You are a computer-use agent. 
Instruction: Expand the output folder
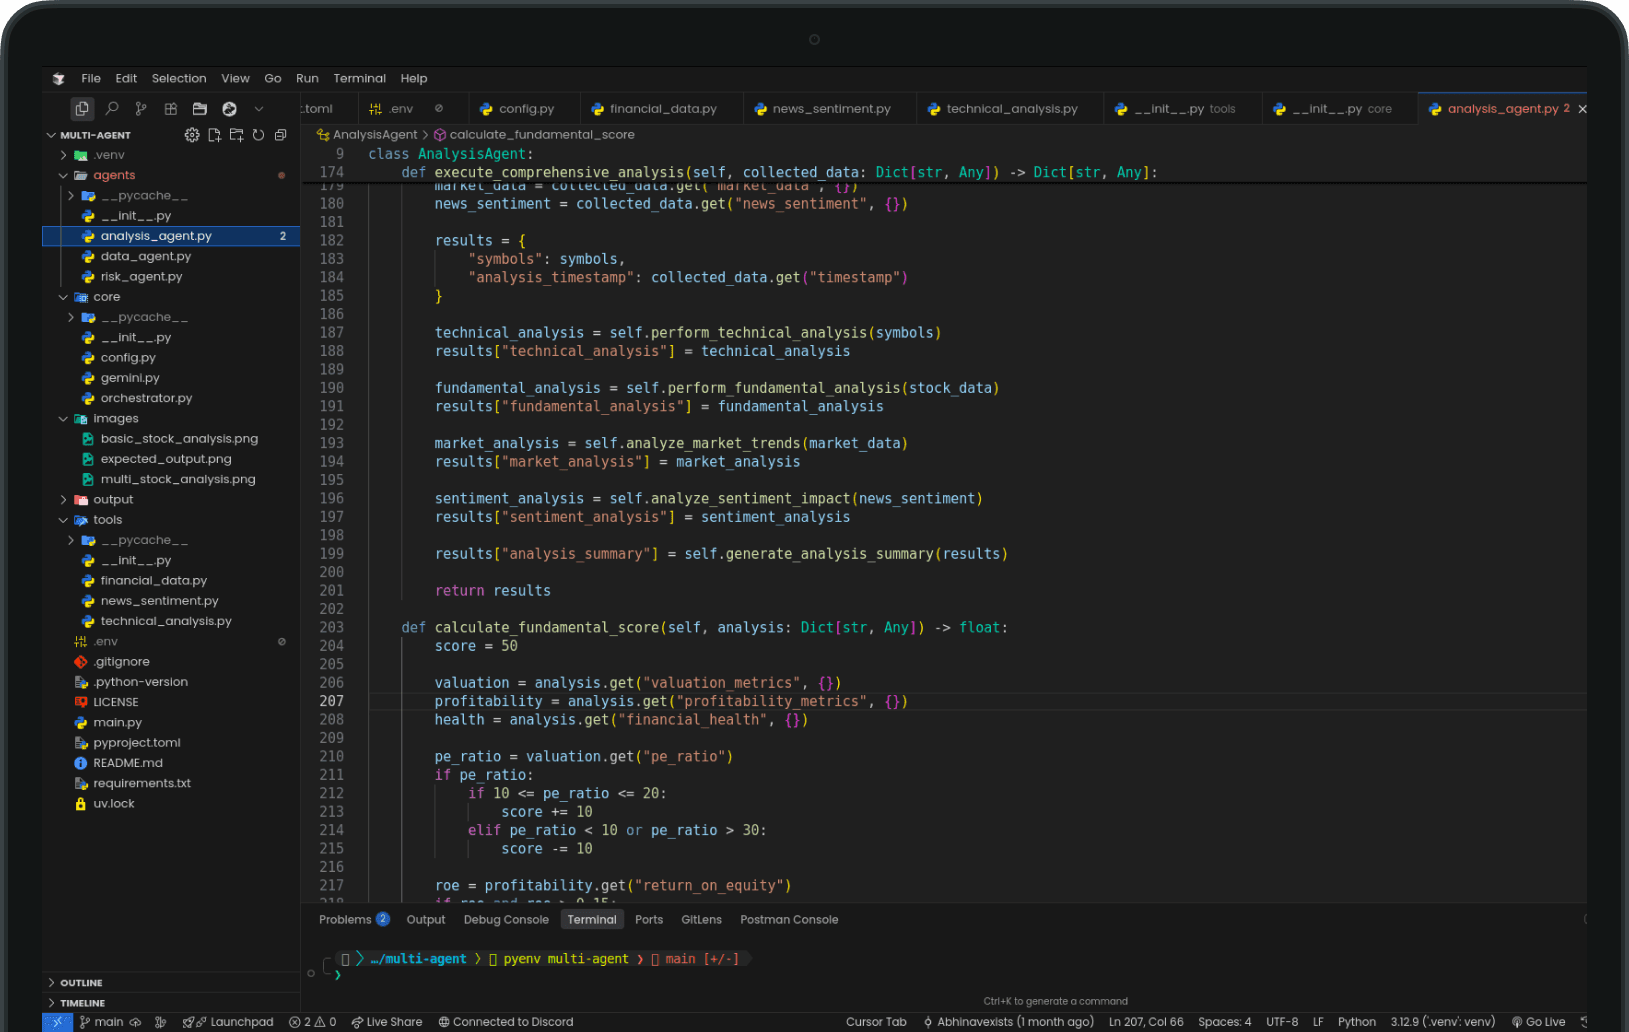[x=113, y=500]
